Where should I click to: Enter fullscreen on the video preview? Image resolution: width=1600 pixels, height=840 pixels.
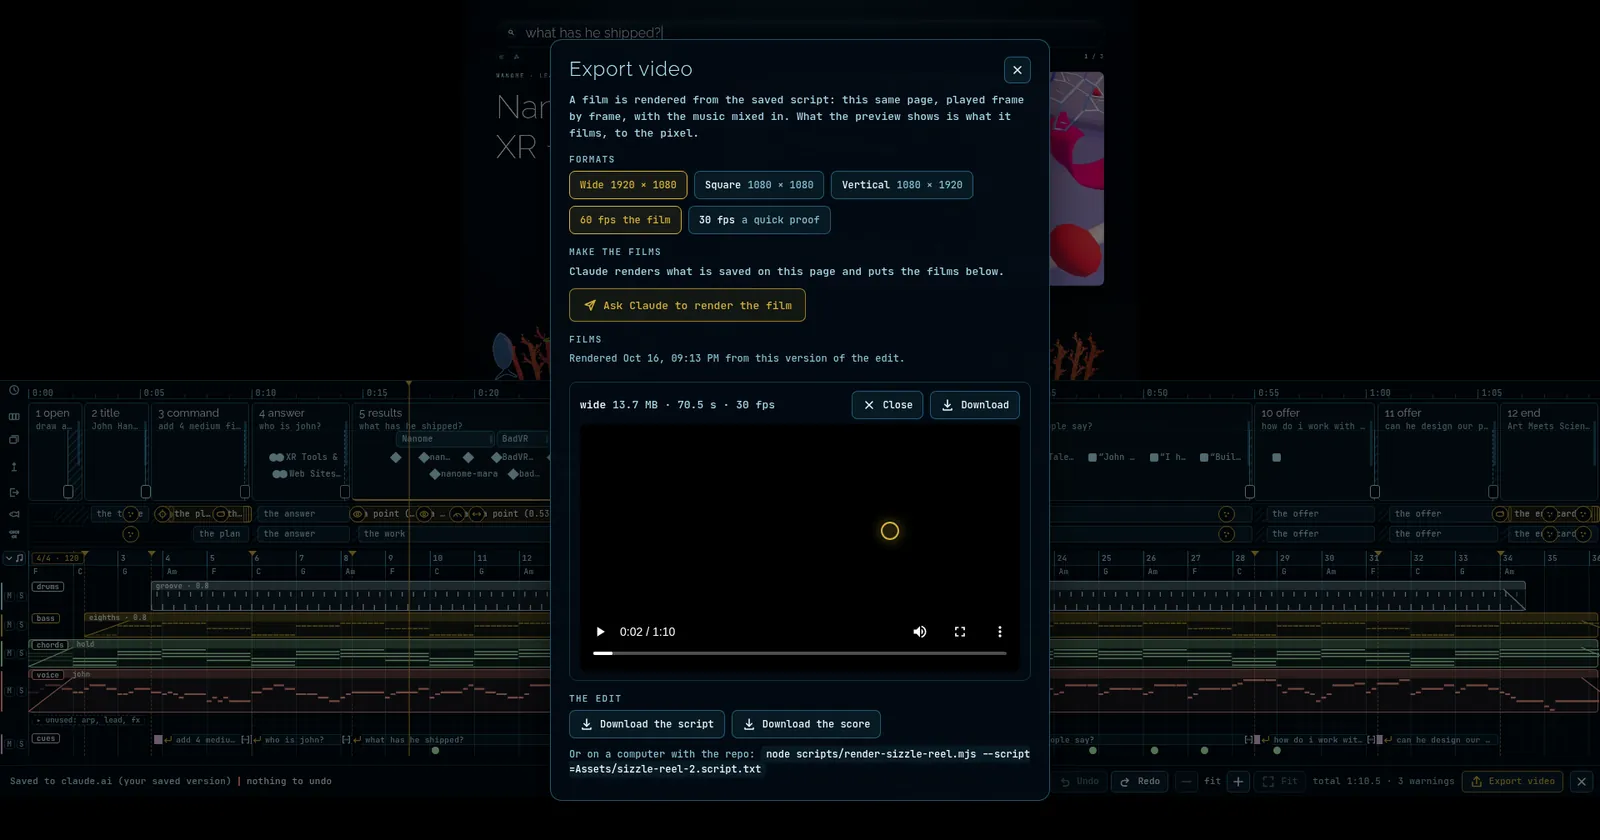click(x=960, y=632)
